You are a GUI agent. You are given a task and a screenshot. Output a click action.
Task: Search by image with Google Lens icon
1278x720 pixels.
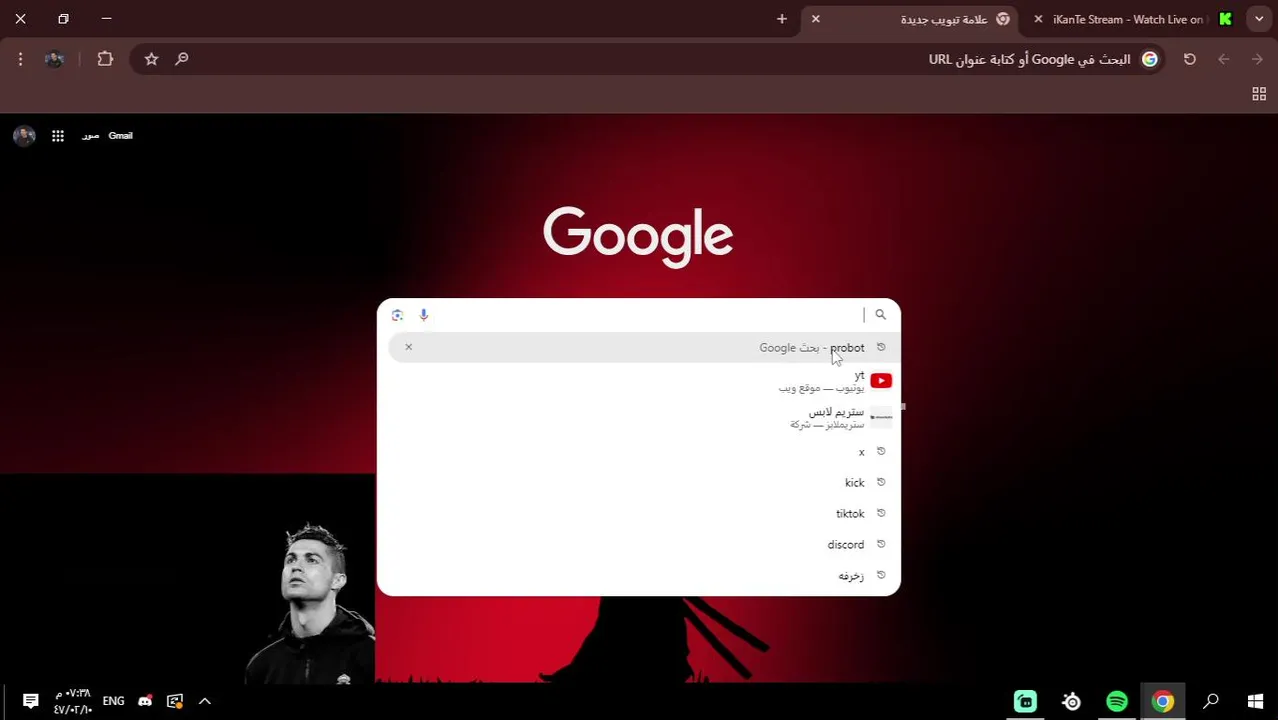pyautogui.click(x=397, y=315)
